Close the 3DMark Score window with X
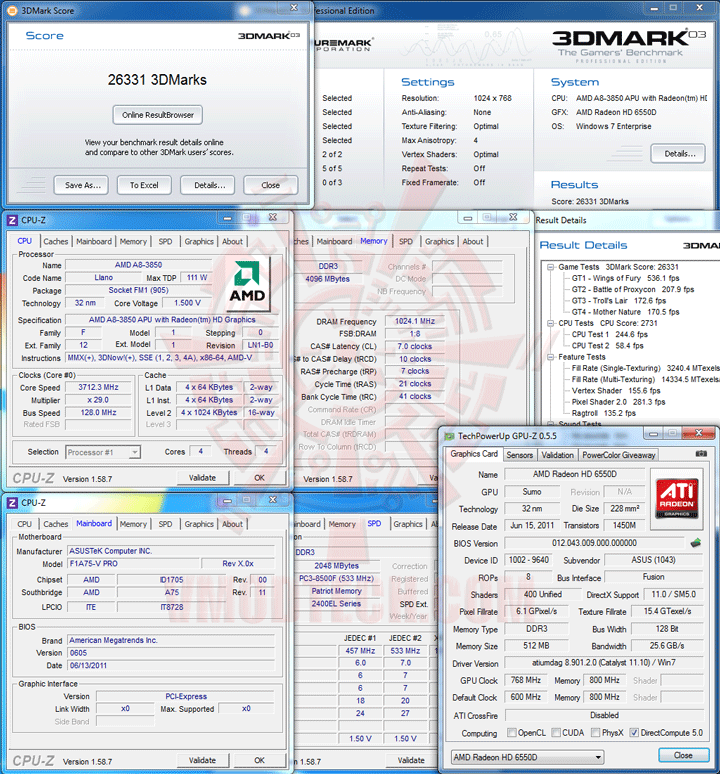This screenshot has height=774, width=720. click(x=294, y=7)
